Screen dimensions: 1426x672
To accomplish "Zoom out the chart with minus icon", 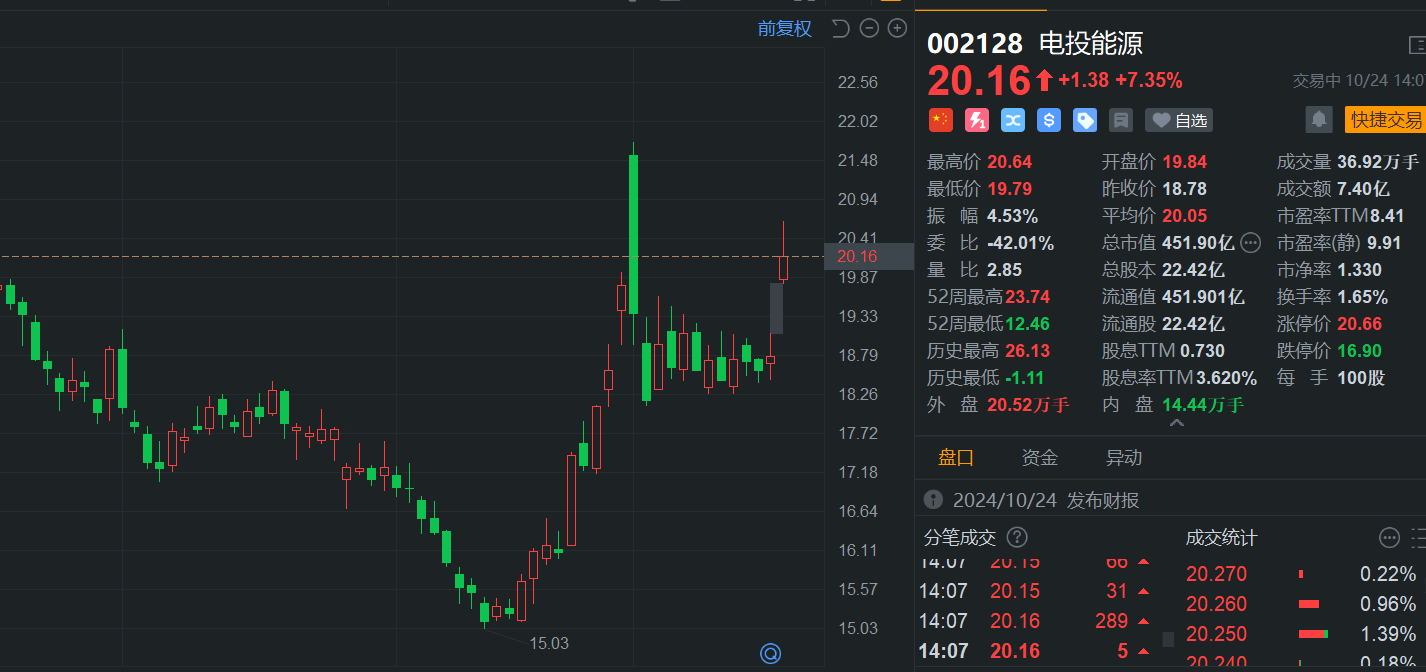I will 869,28.
